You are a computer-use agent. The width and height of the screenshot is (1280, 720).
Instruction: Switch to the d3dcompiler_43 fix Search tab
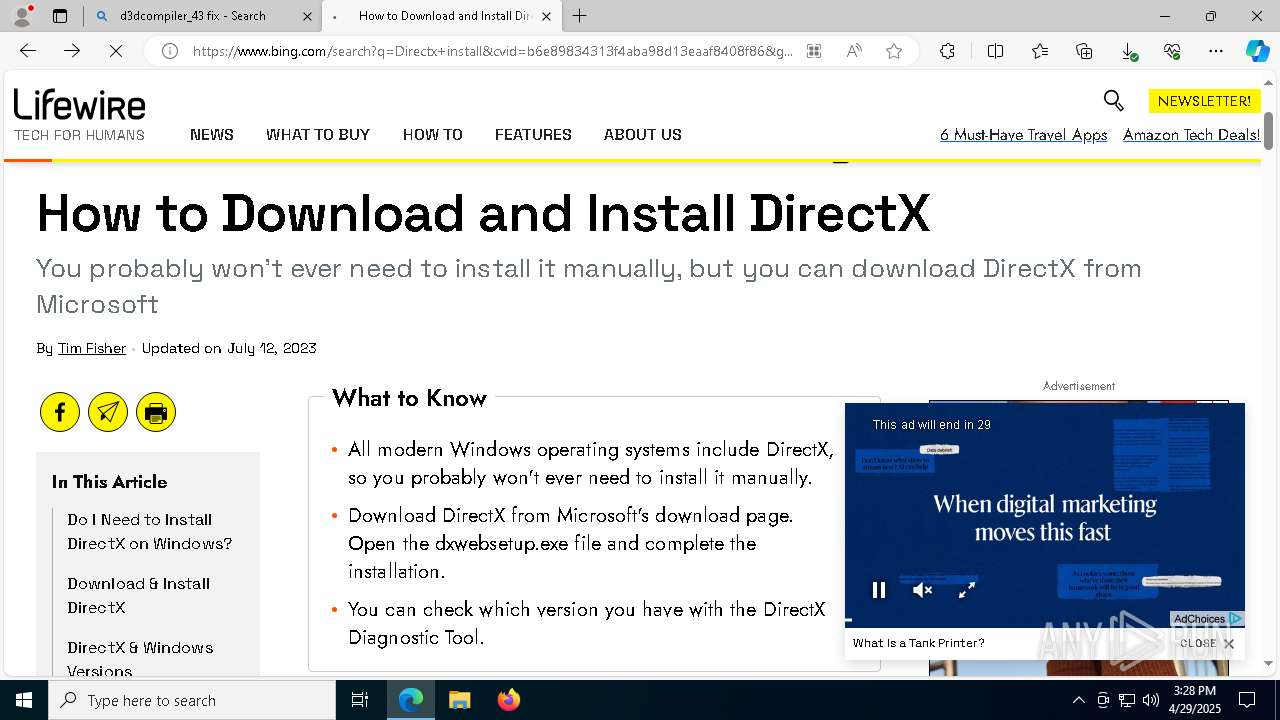coord(192,16)
